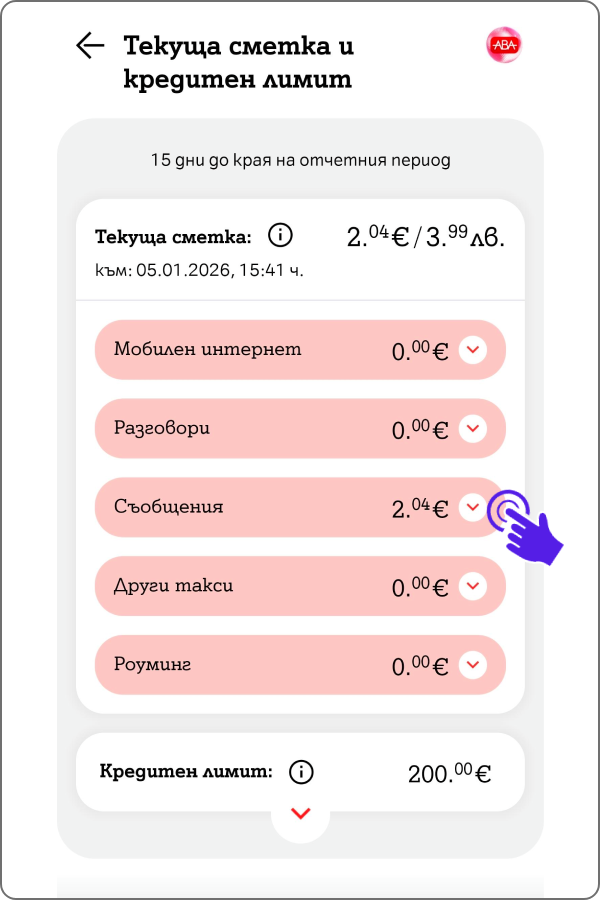
Task: Tap the info icon next to Текуща сметка
Action: click(x=280, y=235)
